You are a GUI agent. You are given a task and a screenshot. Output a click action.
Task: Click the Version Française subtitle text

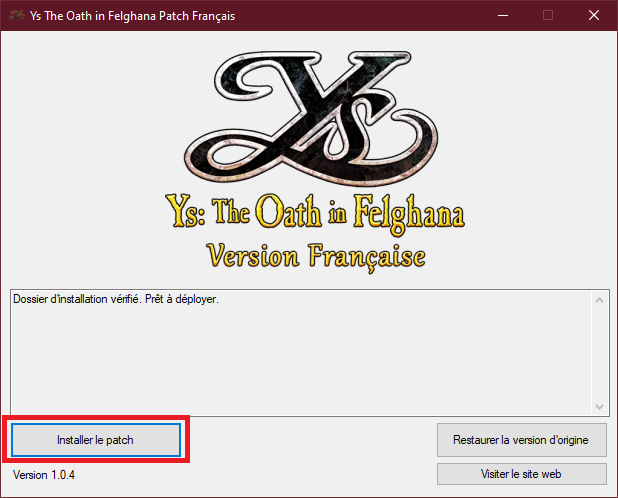coord(315,254)
